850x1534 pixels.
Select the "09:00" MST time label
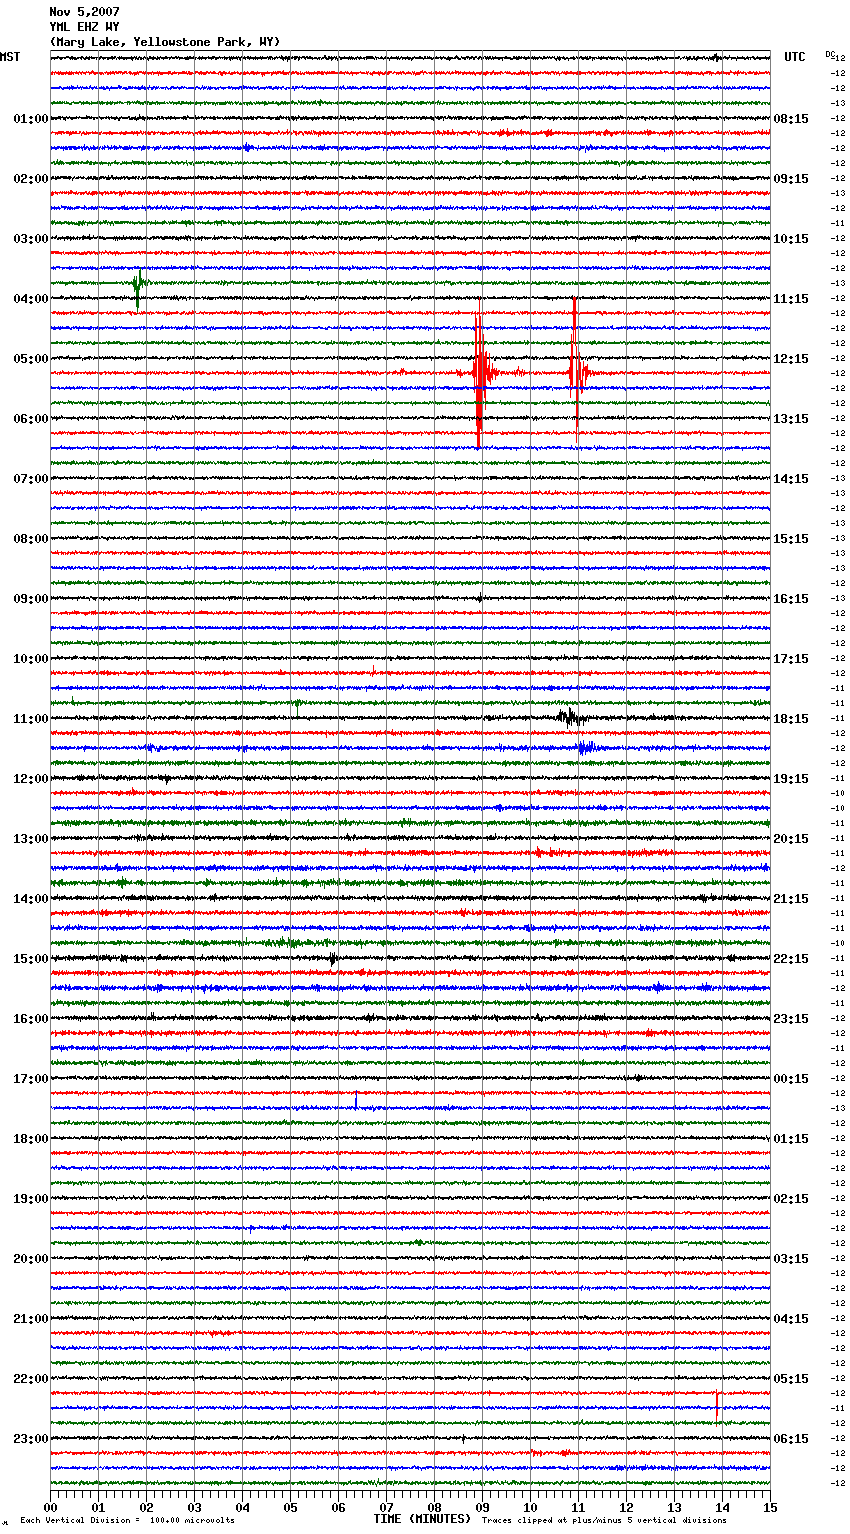coord(31,599)
